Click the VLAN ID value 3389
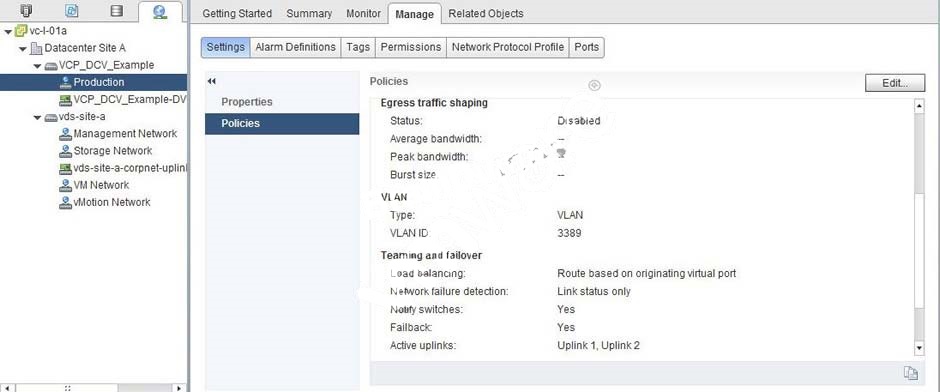 coord(569,233)
